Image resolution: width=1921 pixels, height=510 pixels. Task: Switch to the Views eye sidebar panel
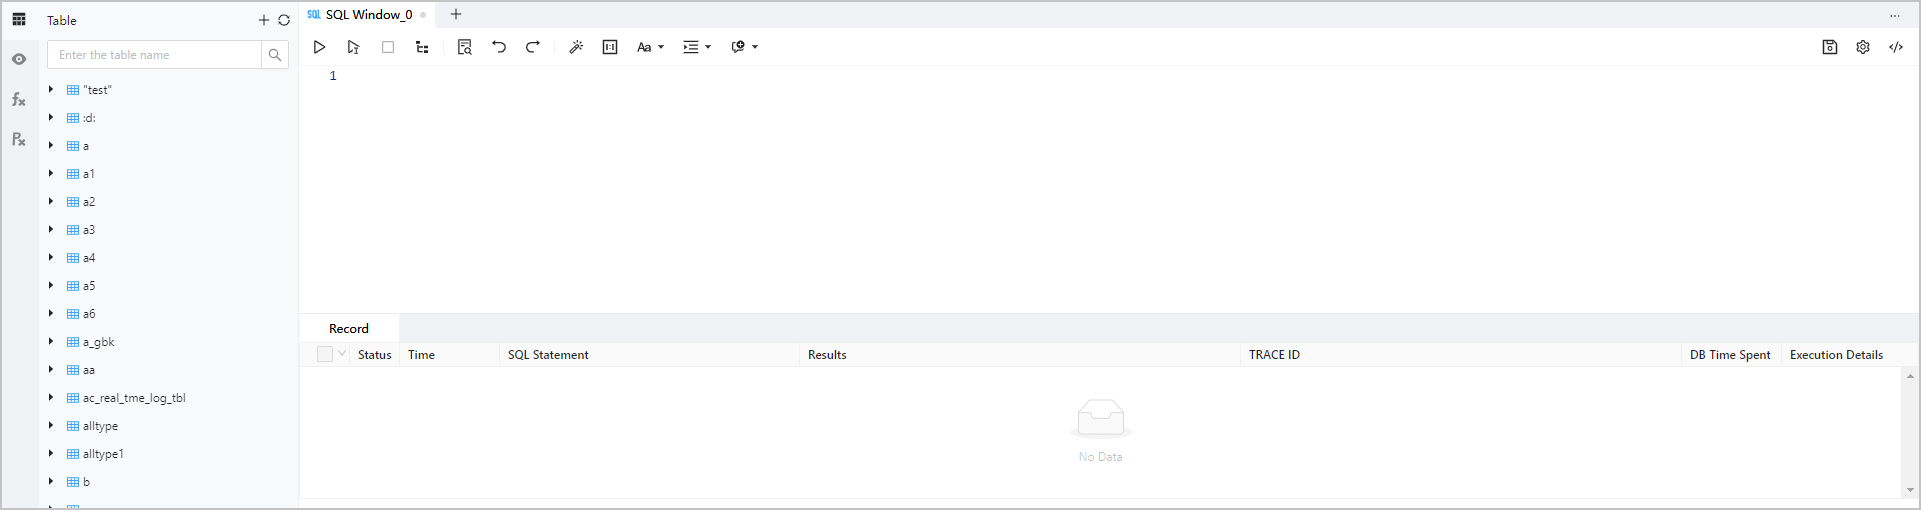18,59
